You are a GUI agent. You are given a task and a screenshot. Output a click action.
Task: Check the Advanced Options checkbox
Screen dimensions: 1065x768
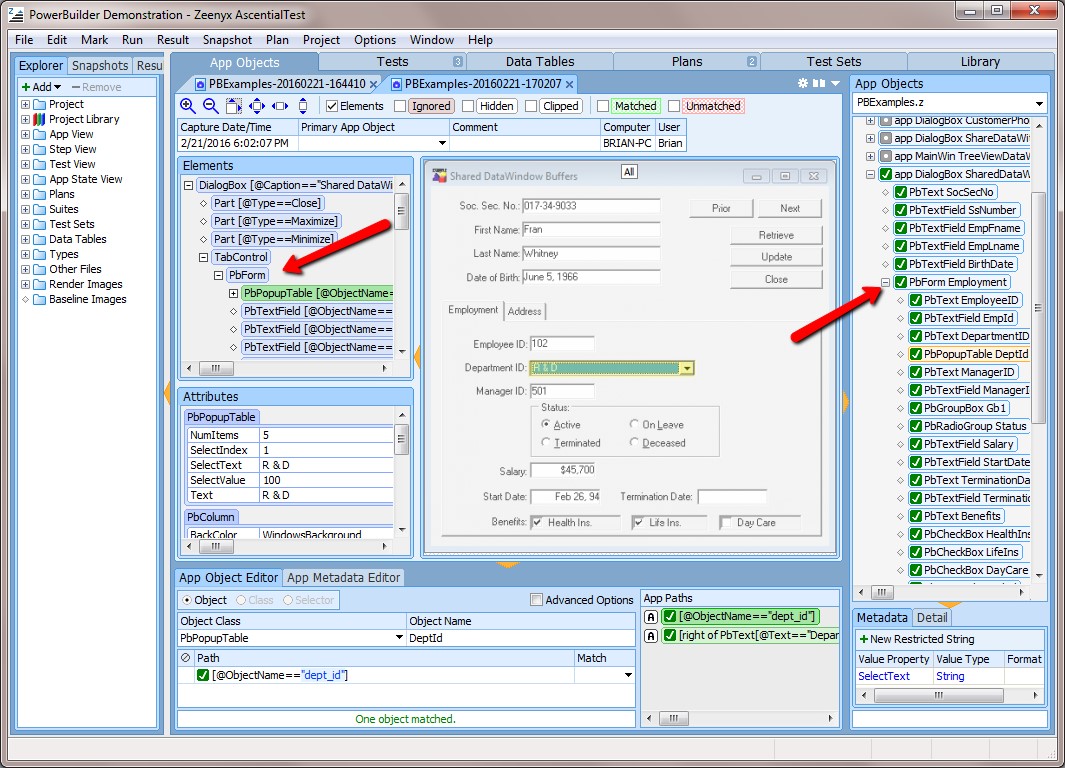click(537, 600)
